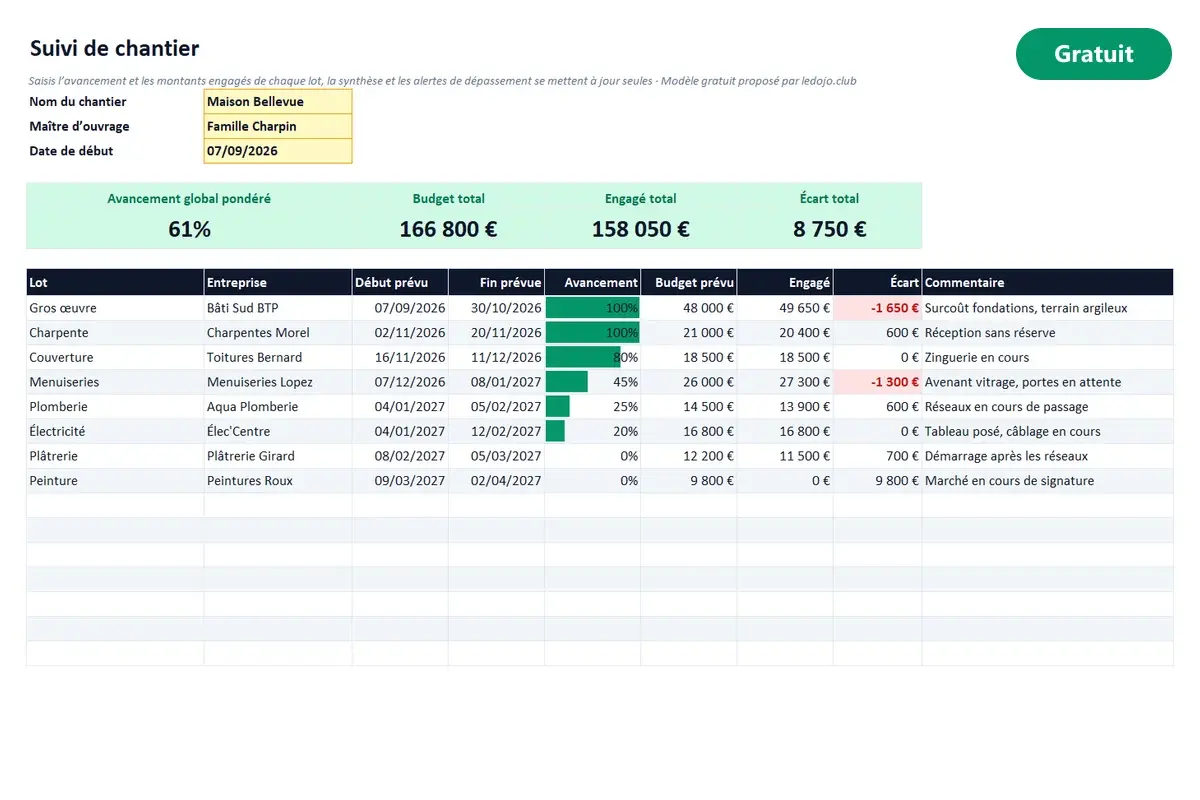Screen dimensions: 1200x800
Task: Select the Date de début label
Action: pyautogui.click(x=71, y=151)
